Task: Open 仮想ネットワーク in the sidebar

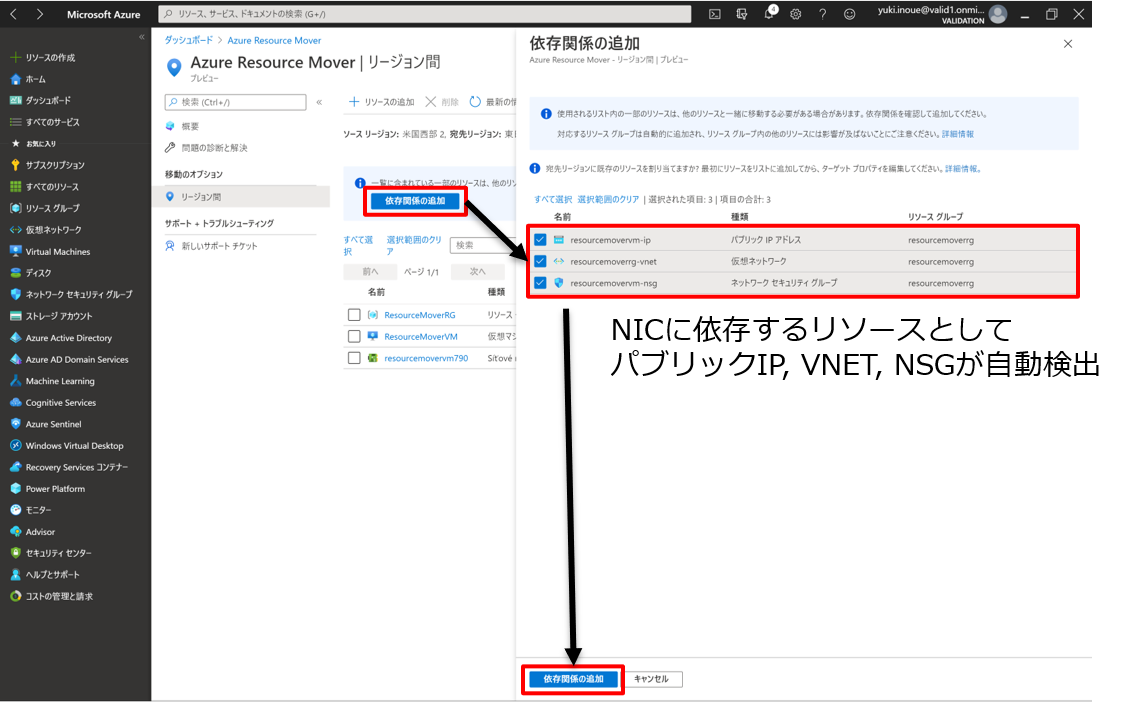Action: (47, 230)
